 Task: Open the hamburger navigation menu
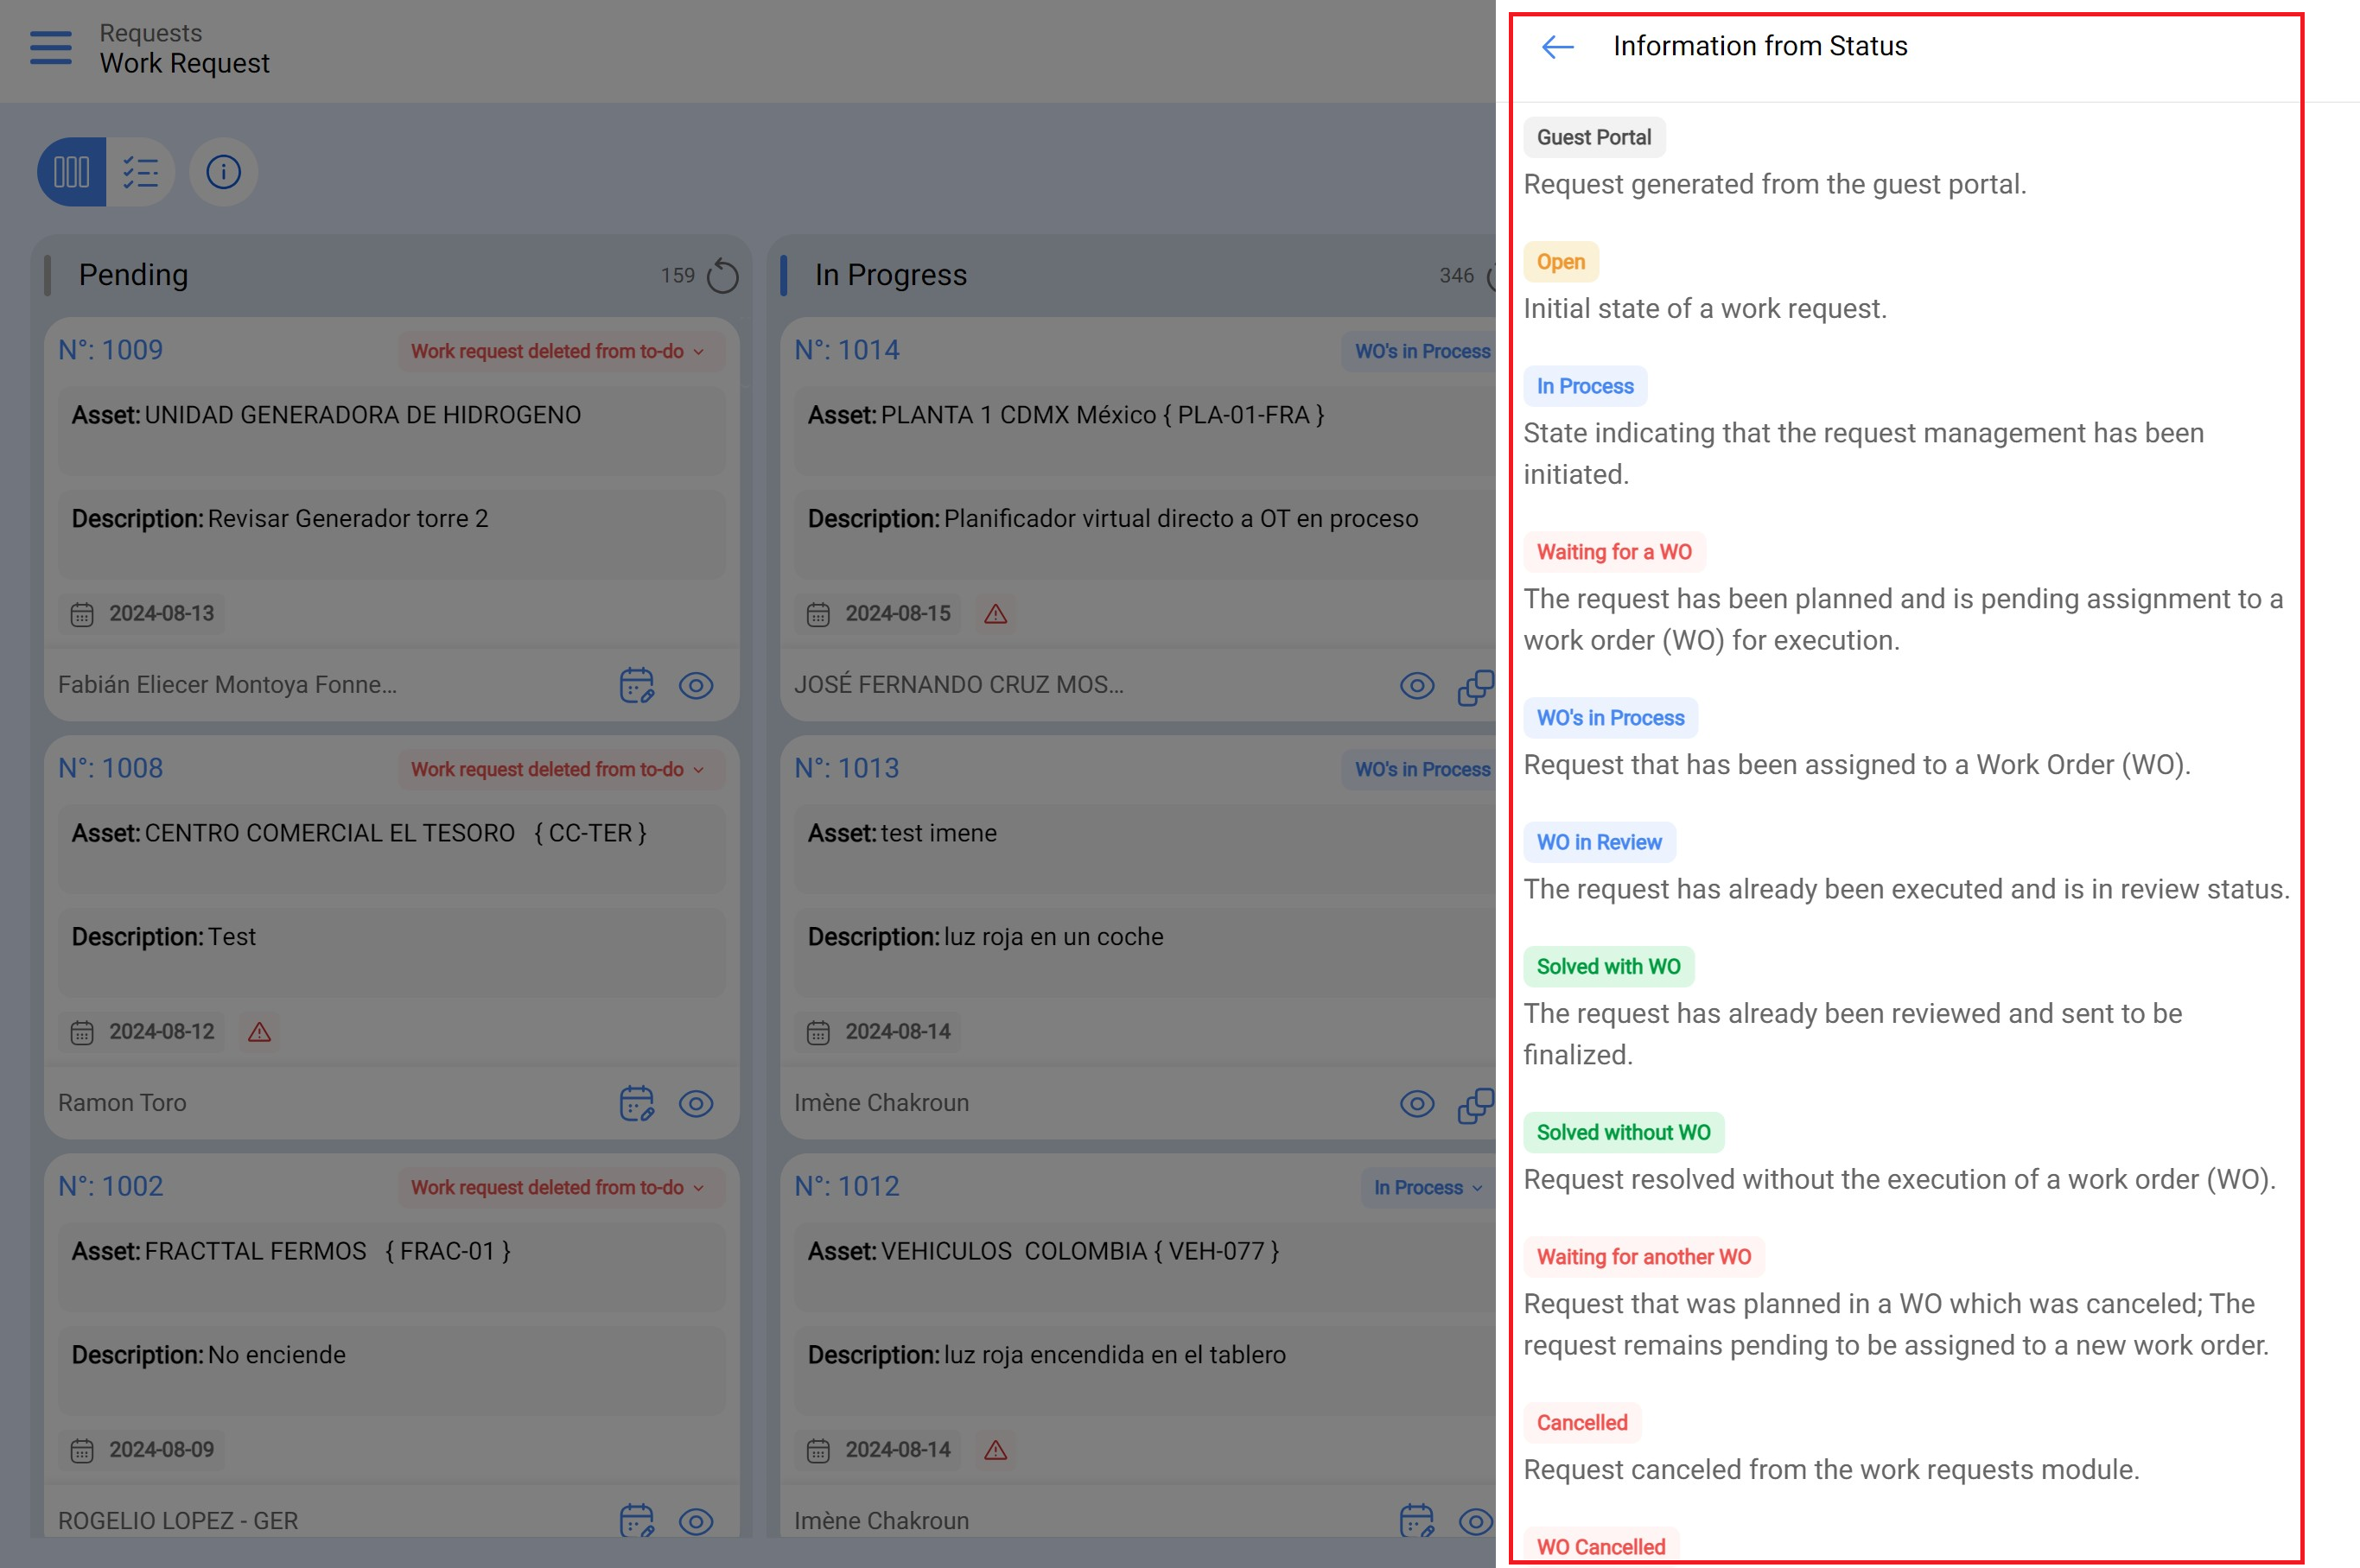tap(51, 47)
